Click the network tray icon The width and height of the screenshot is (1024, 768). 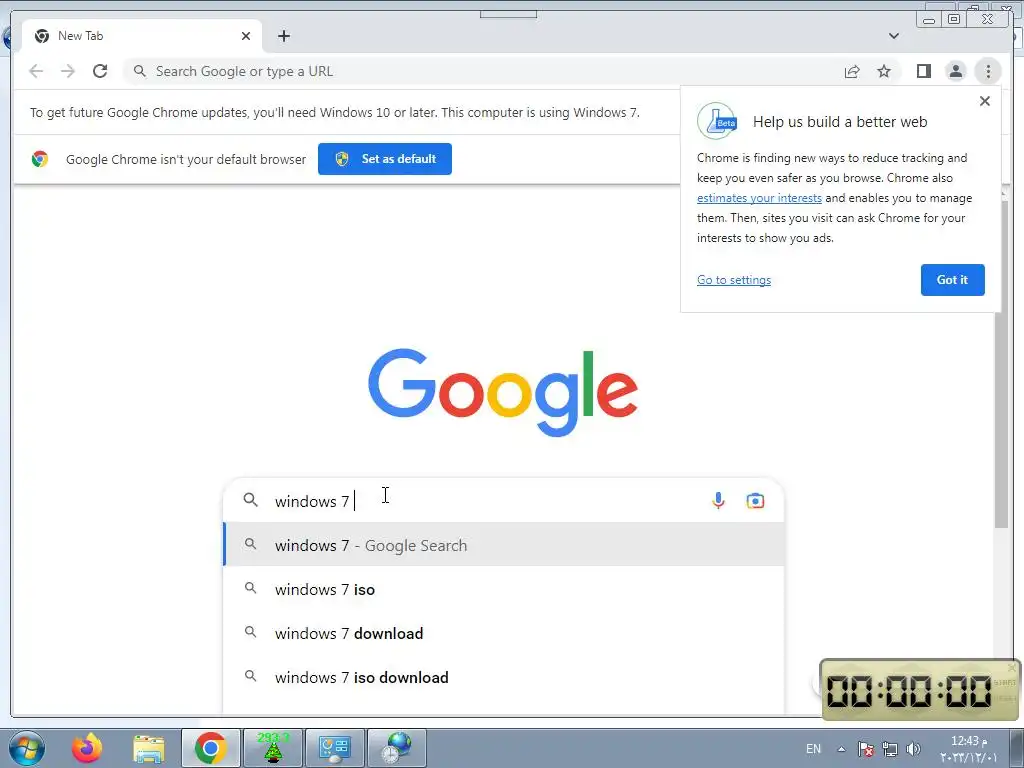[889, 749]
